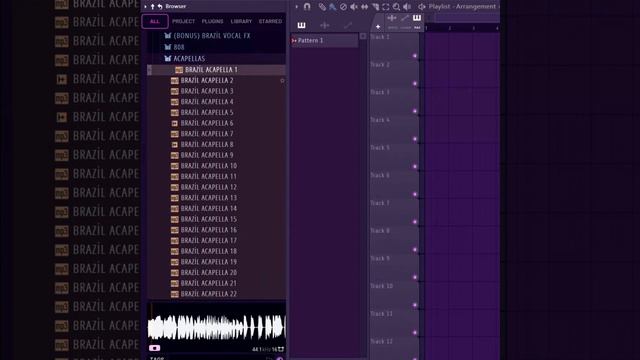
Task: Click the Browser refresh/undo arrow icon
Action: tap(160, 7)
